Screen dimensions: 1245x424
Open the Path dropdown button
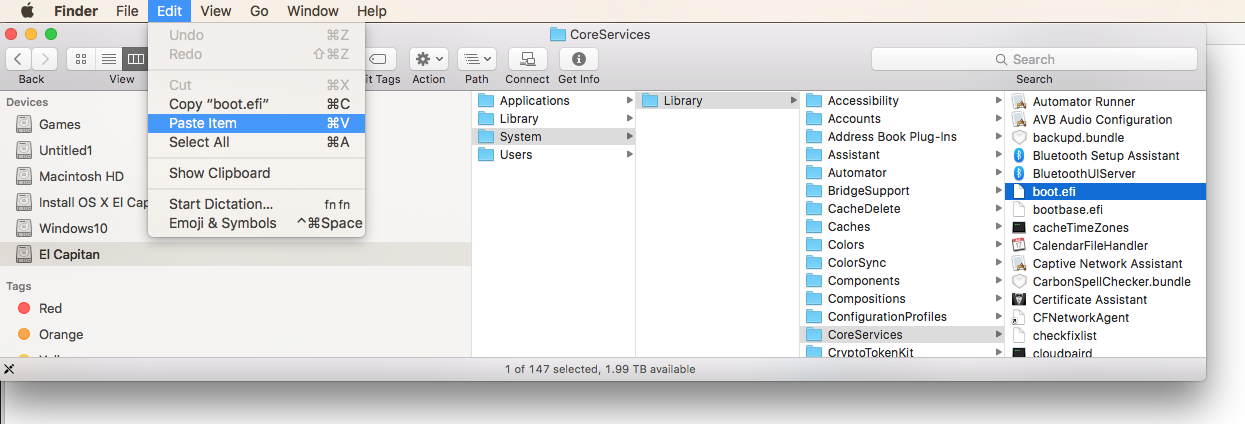477,59
